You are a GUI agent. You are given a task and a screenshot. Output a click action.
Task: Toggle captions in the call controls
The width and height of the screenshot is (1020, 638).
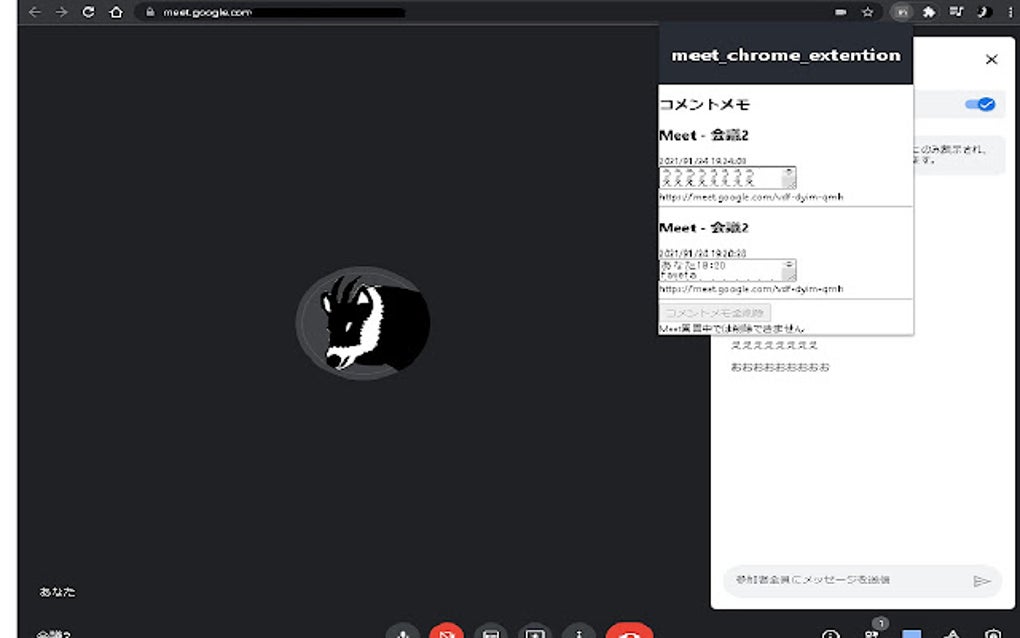coord(491,631)
